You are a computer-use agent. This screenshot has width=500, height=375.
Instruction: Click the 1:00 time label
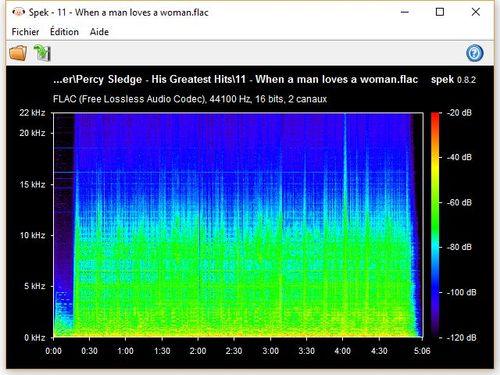125,351
